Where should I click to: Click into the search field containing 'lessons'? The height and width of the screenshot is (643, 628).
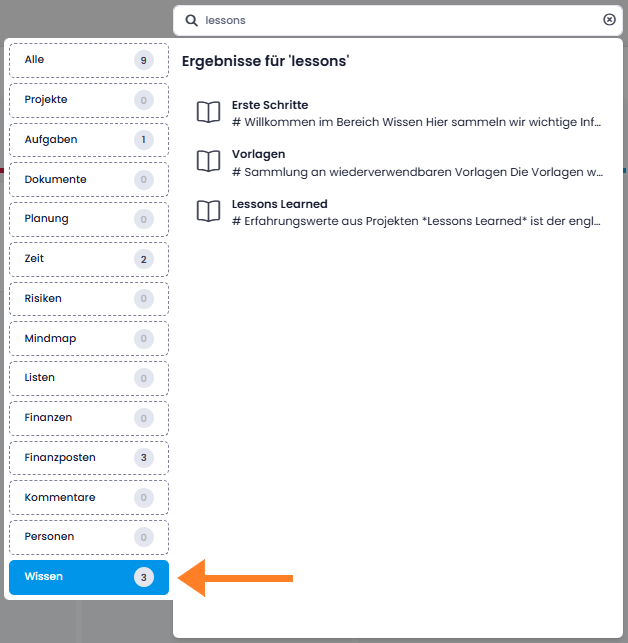point(397,21)
